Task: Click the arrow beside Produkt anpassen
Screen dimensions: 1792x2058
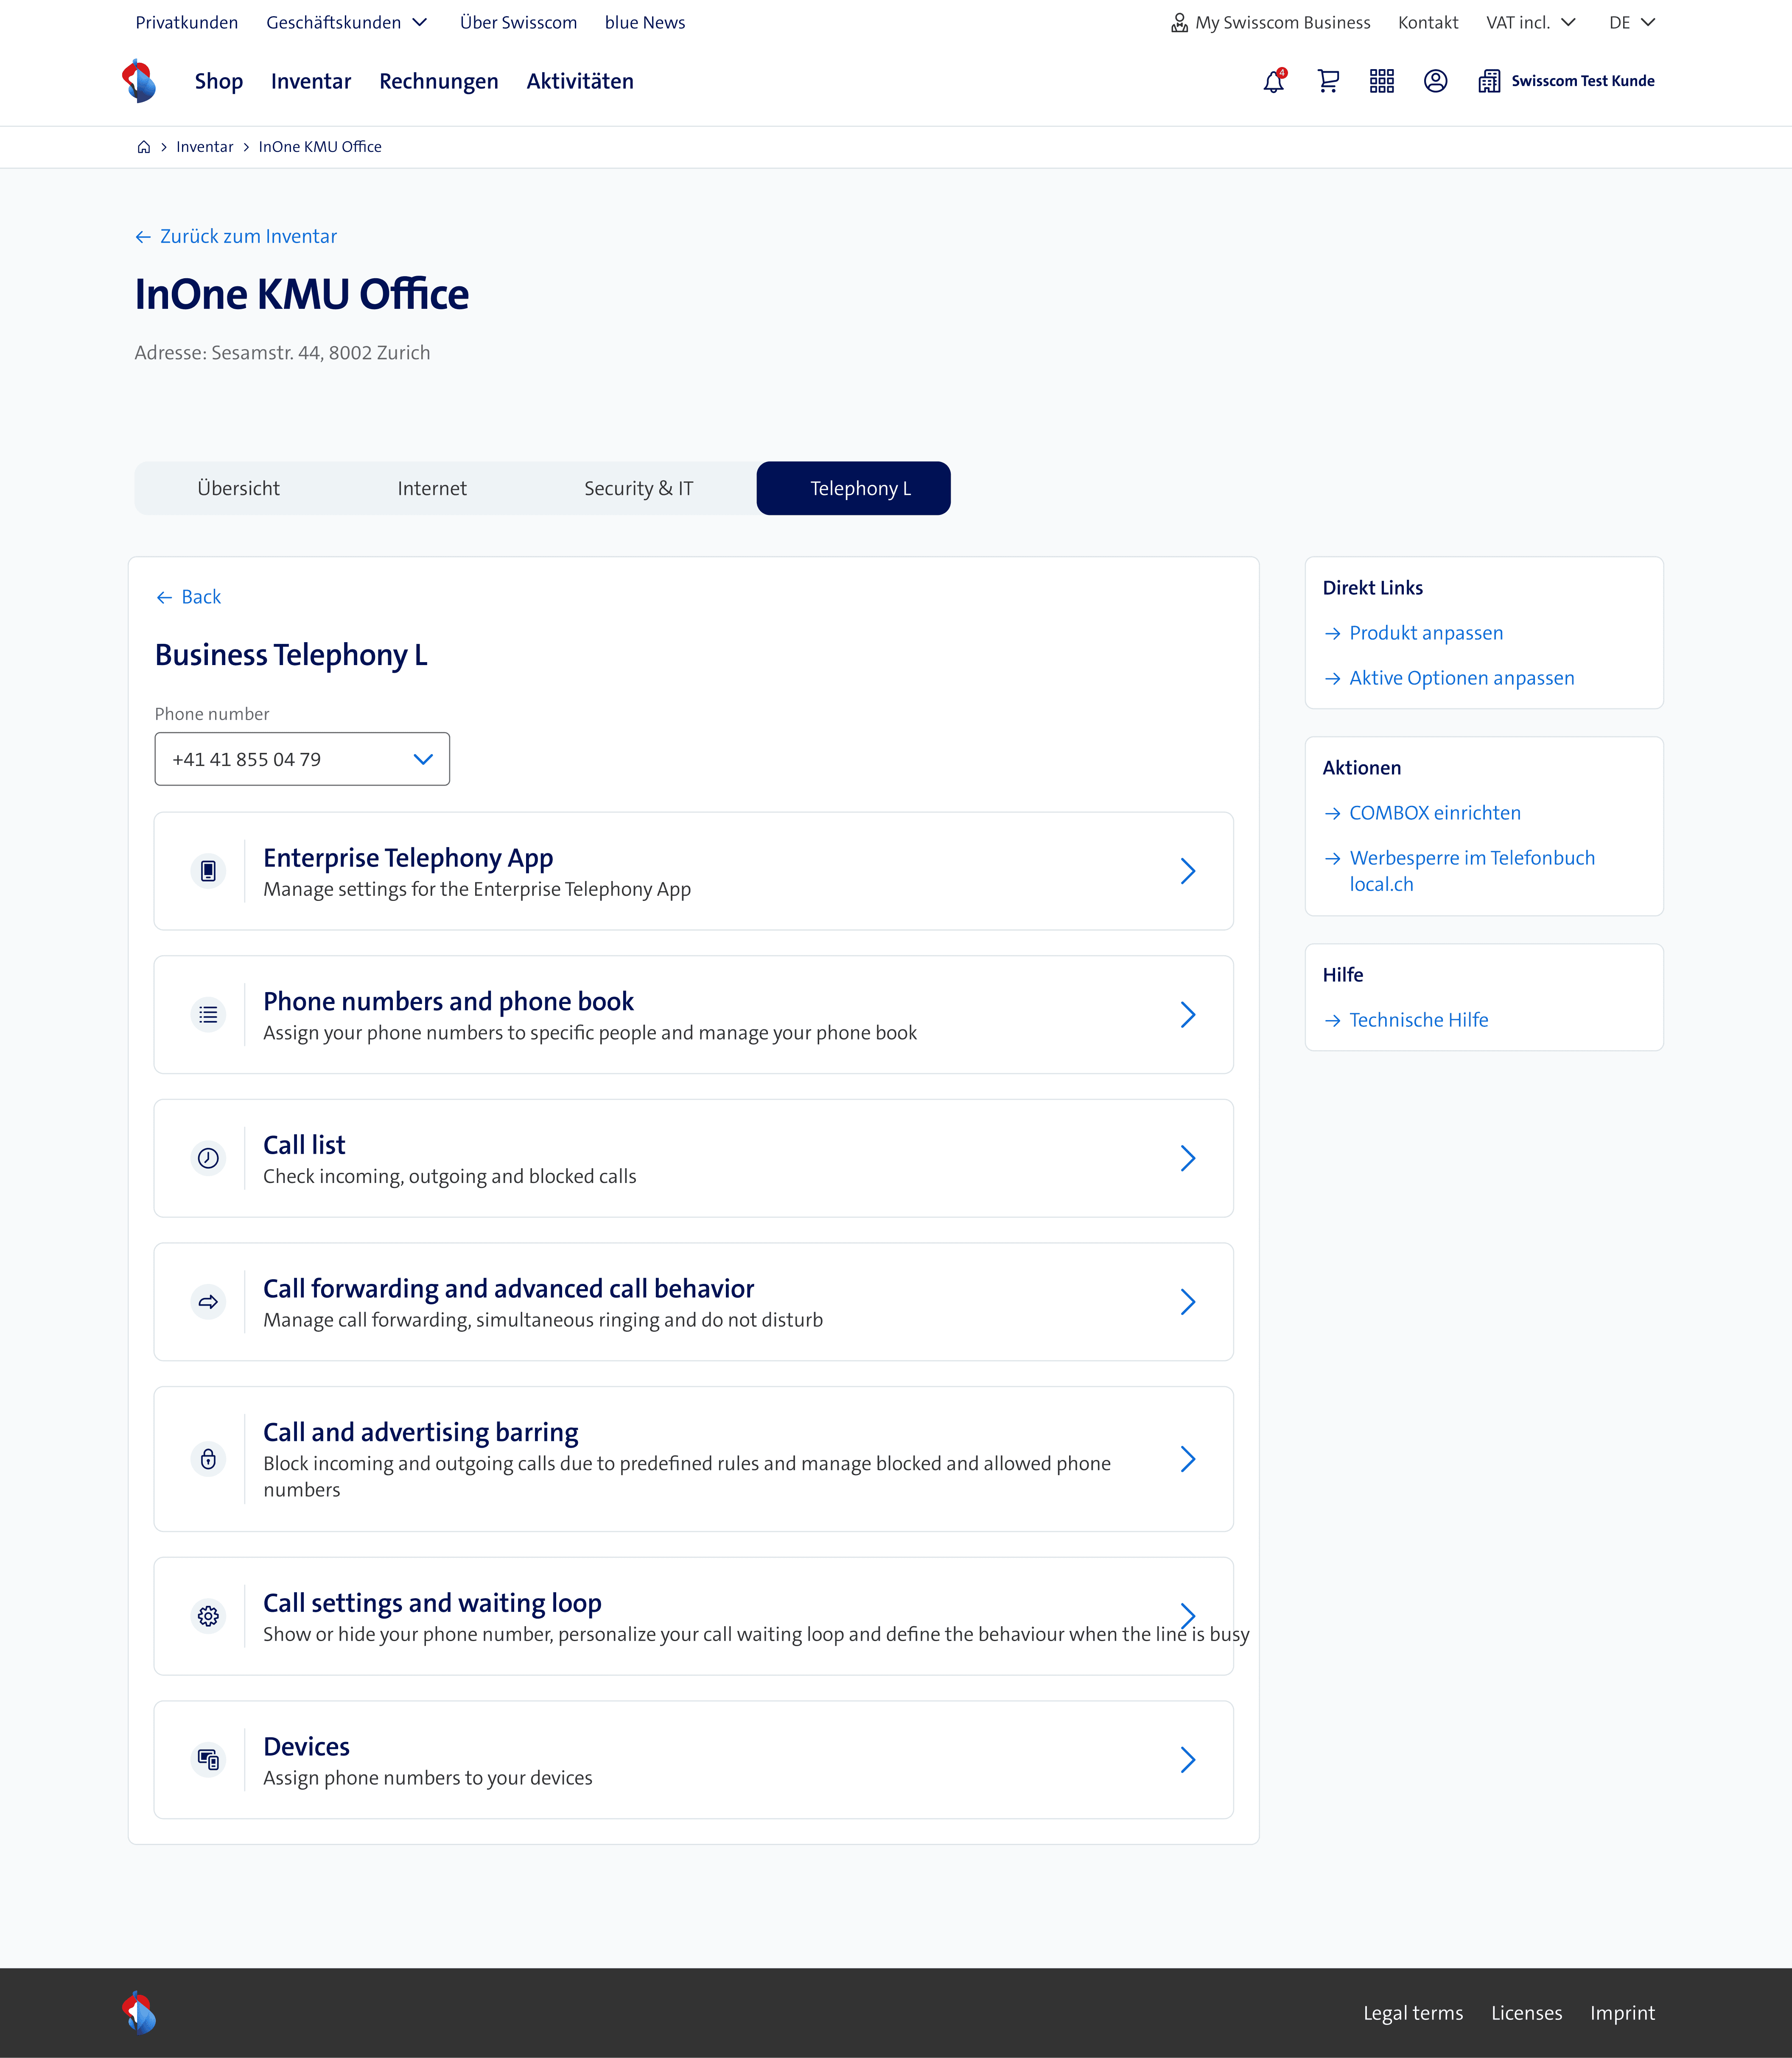Action: tap(1332, 634)
